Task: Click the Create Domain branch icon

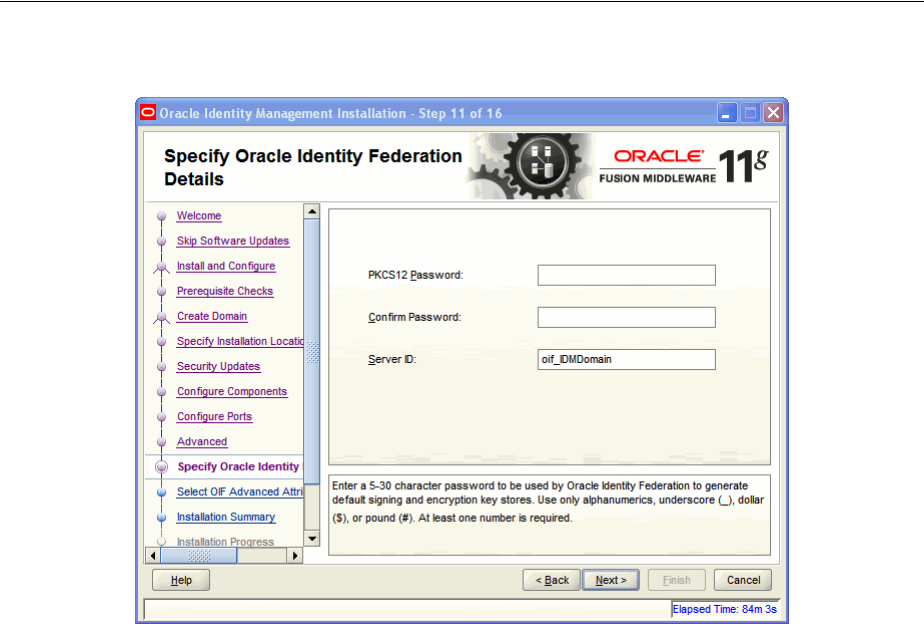Action: click(x=161, y=317)
